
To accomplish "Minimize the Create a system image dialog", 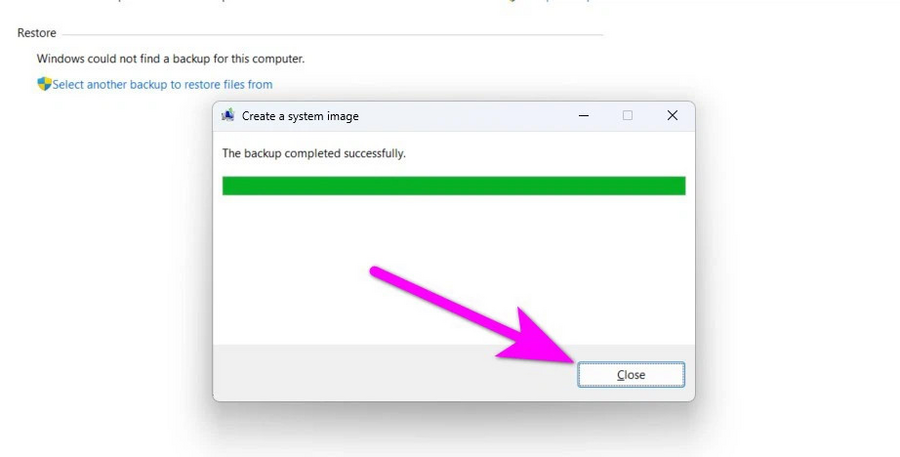I will point(584,115).
